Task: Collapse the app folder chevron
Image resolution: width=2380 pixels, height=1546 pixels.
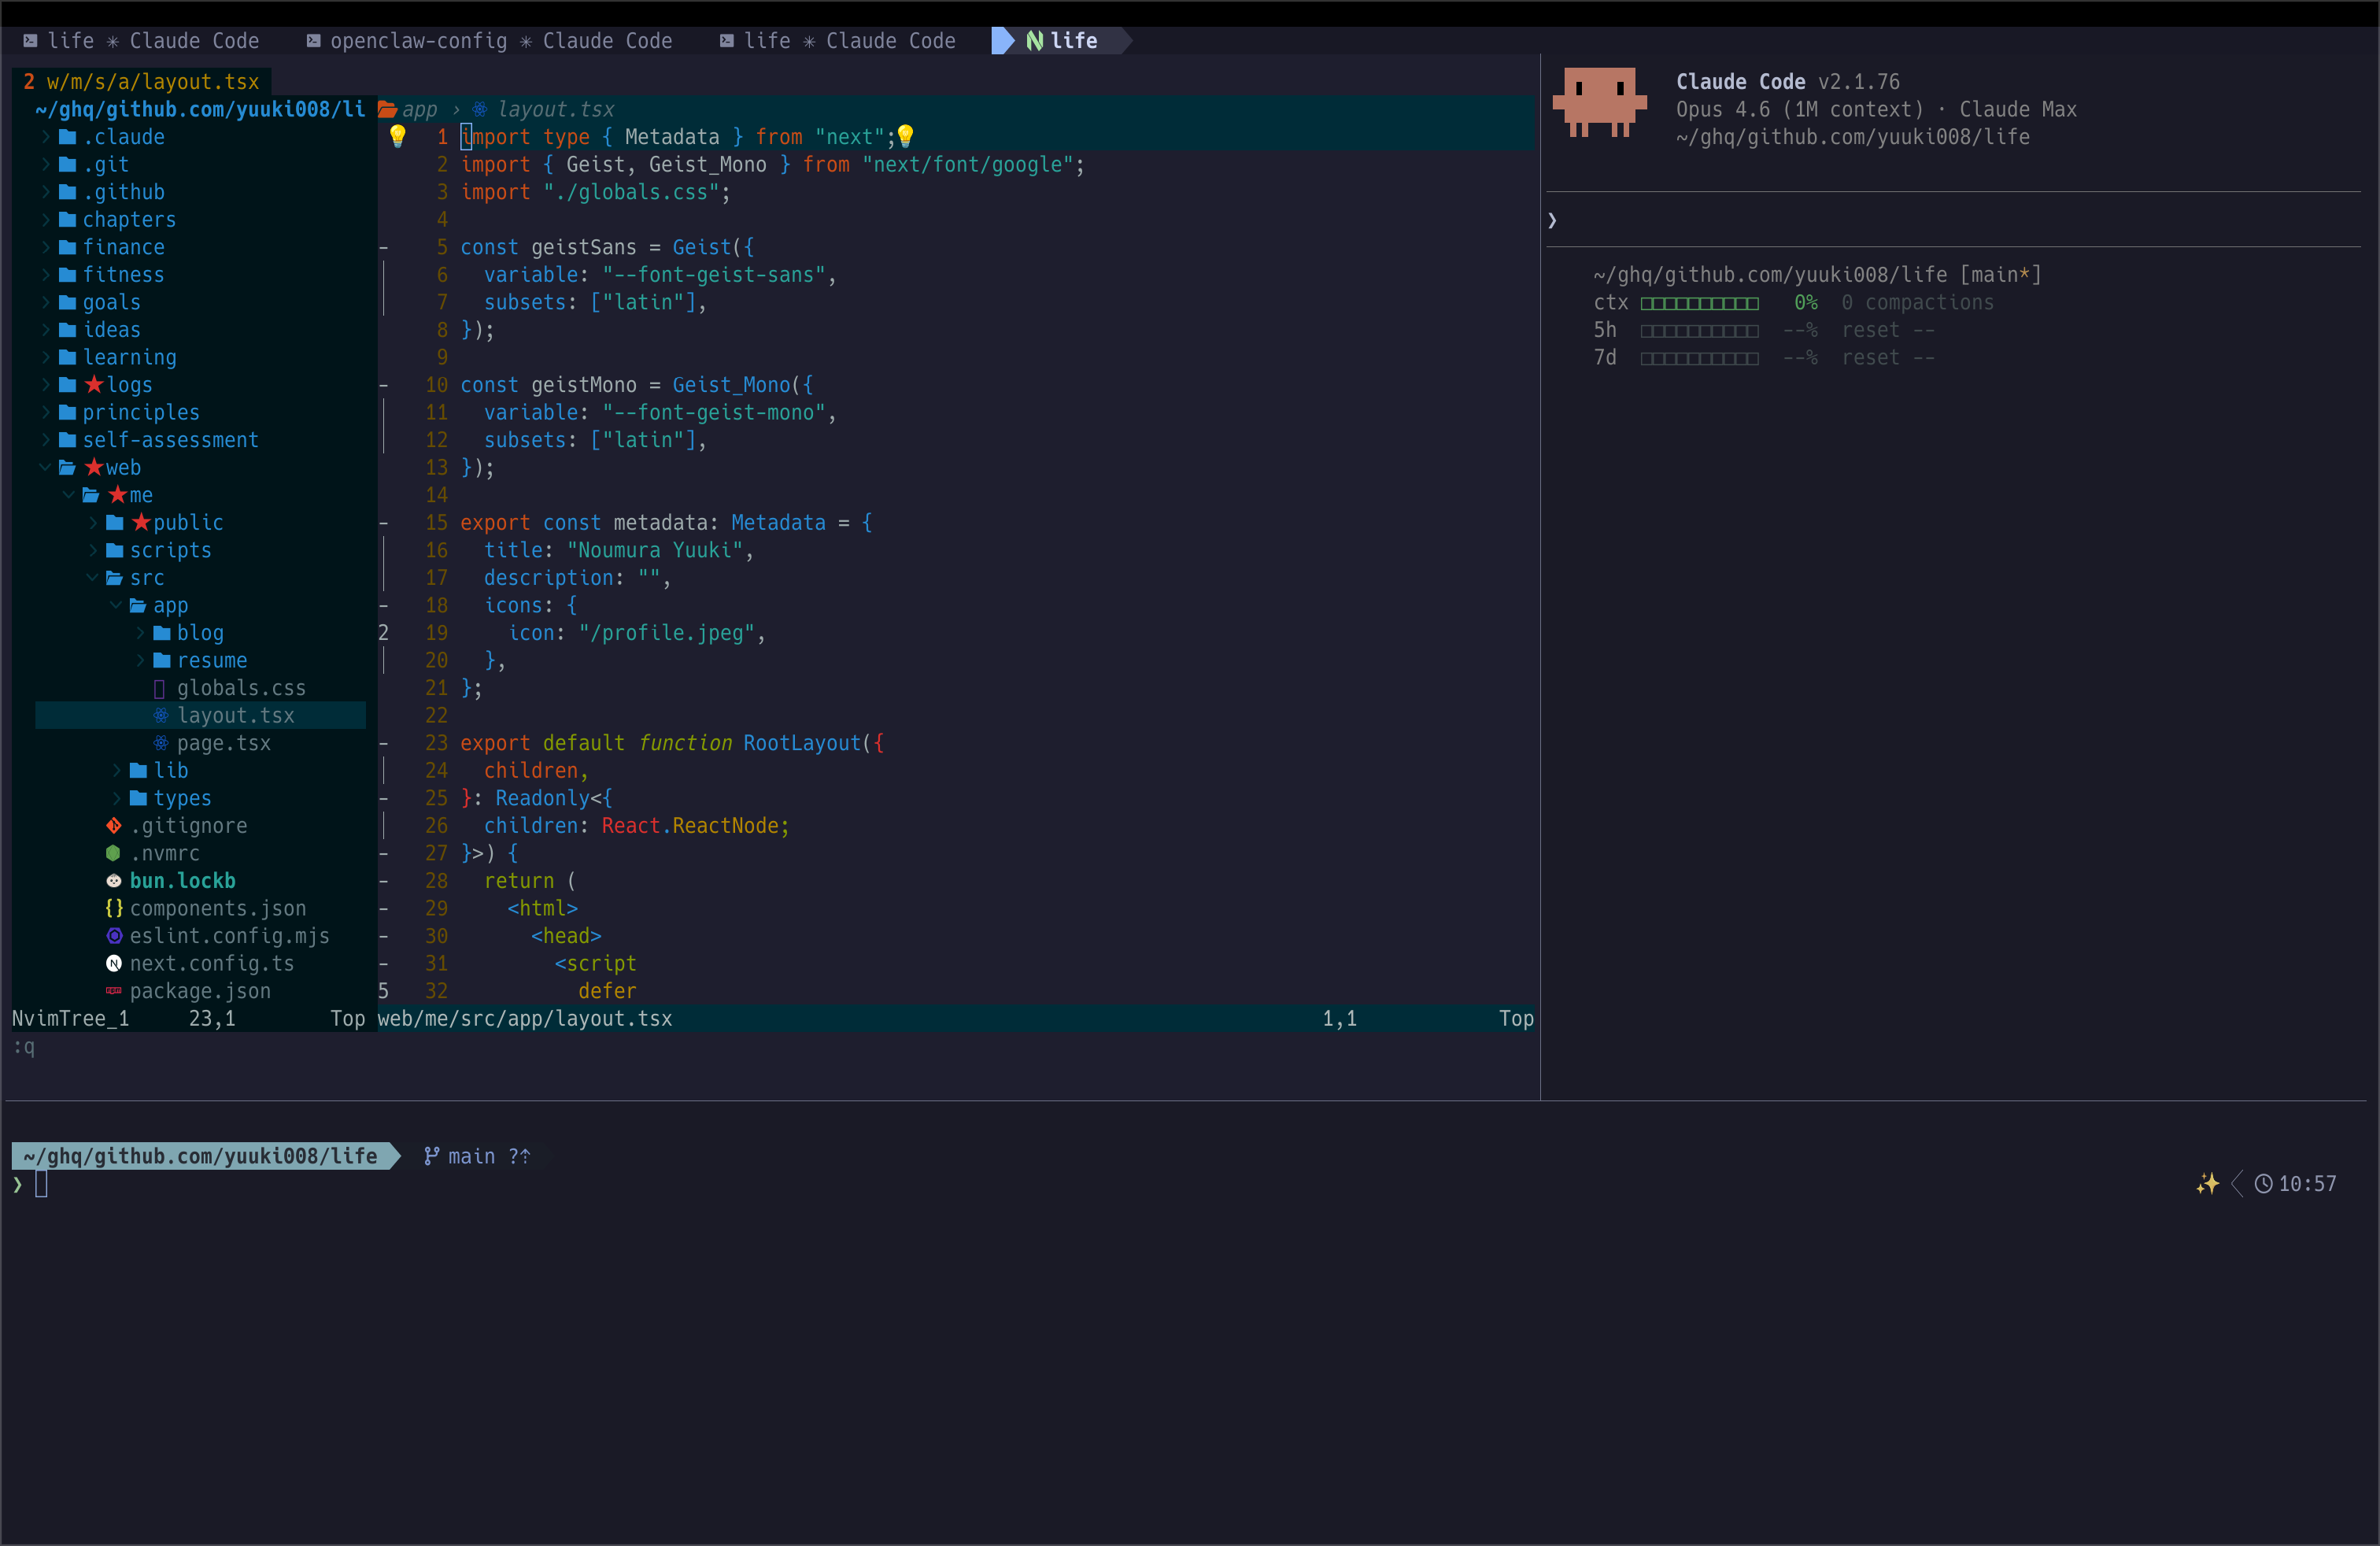Action: pos(116,605)
